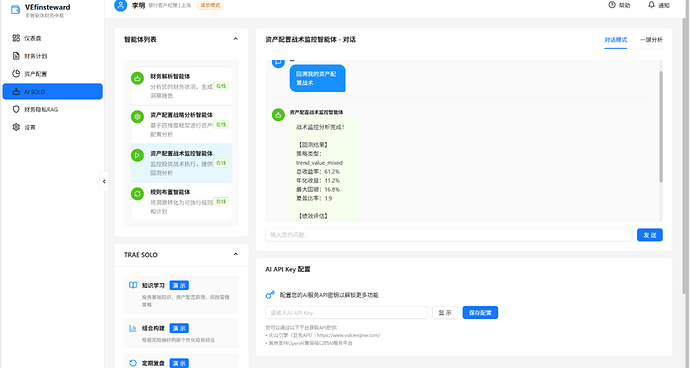
Task: Click the VEfinsteward wallet logo
Action: point(15,10)
